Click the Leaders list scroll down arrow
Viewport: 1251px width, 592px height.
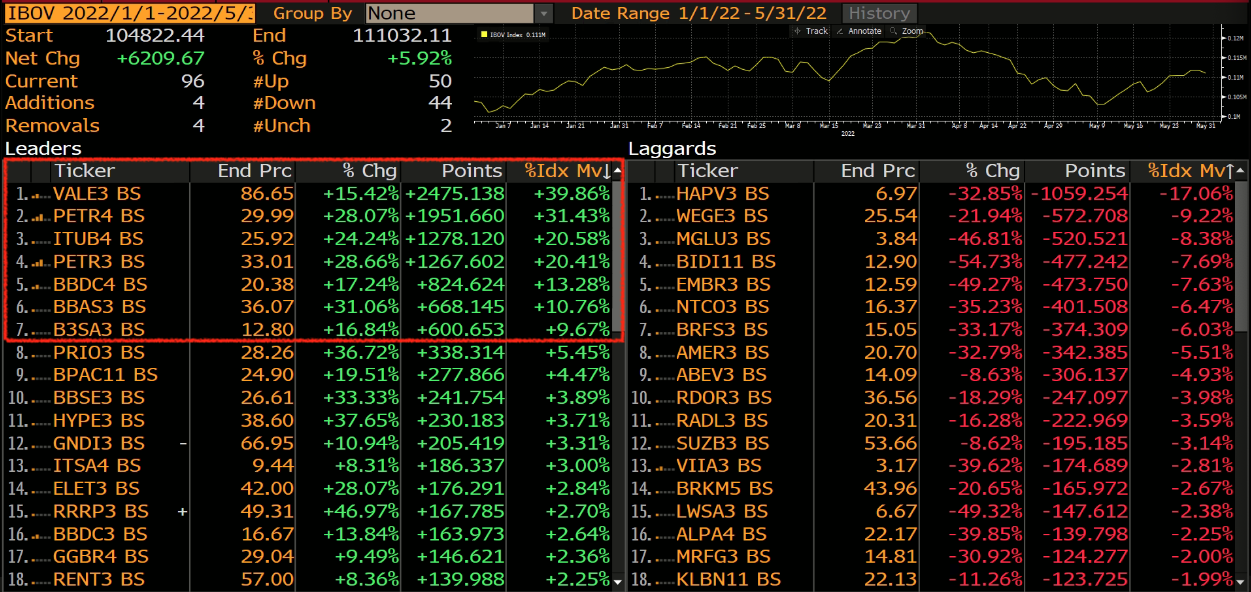tap(618, 581)
